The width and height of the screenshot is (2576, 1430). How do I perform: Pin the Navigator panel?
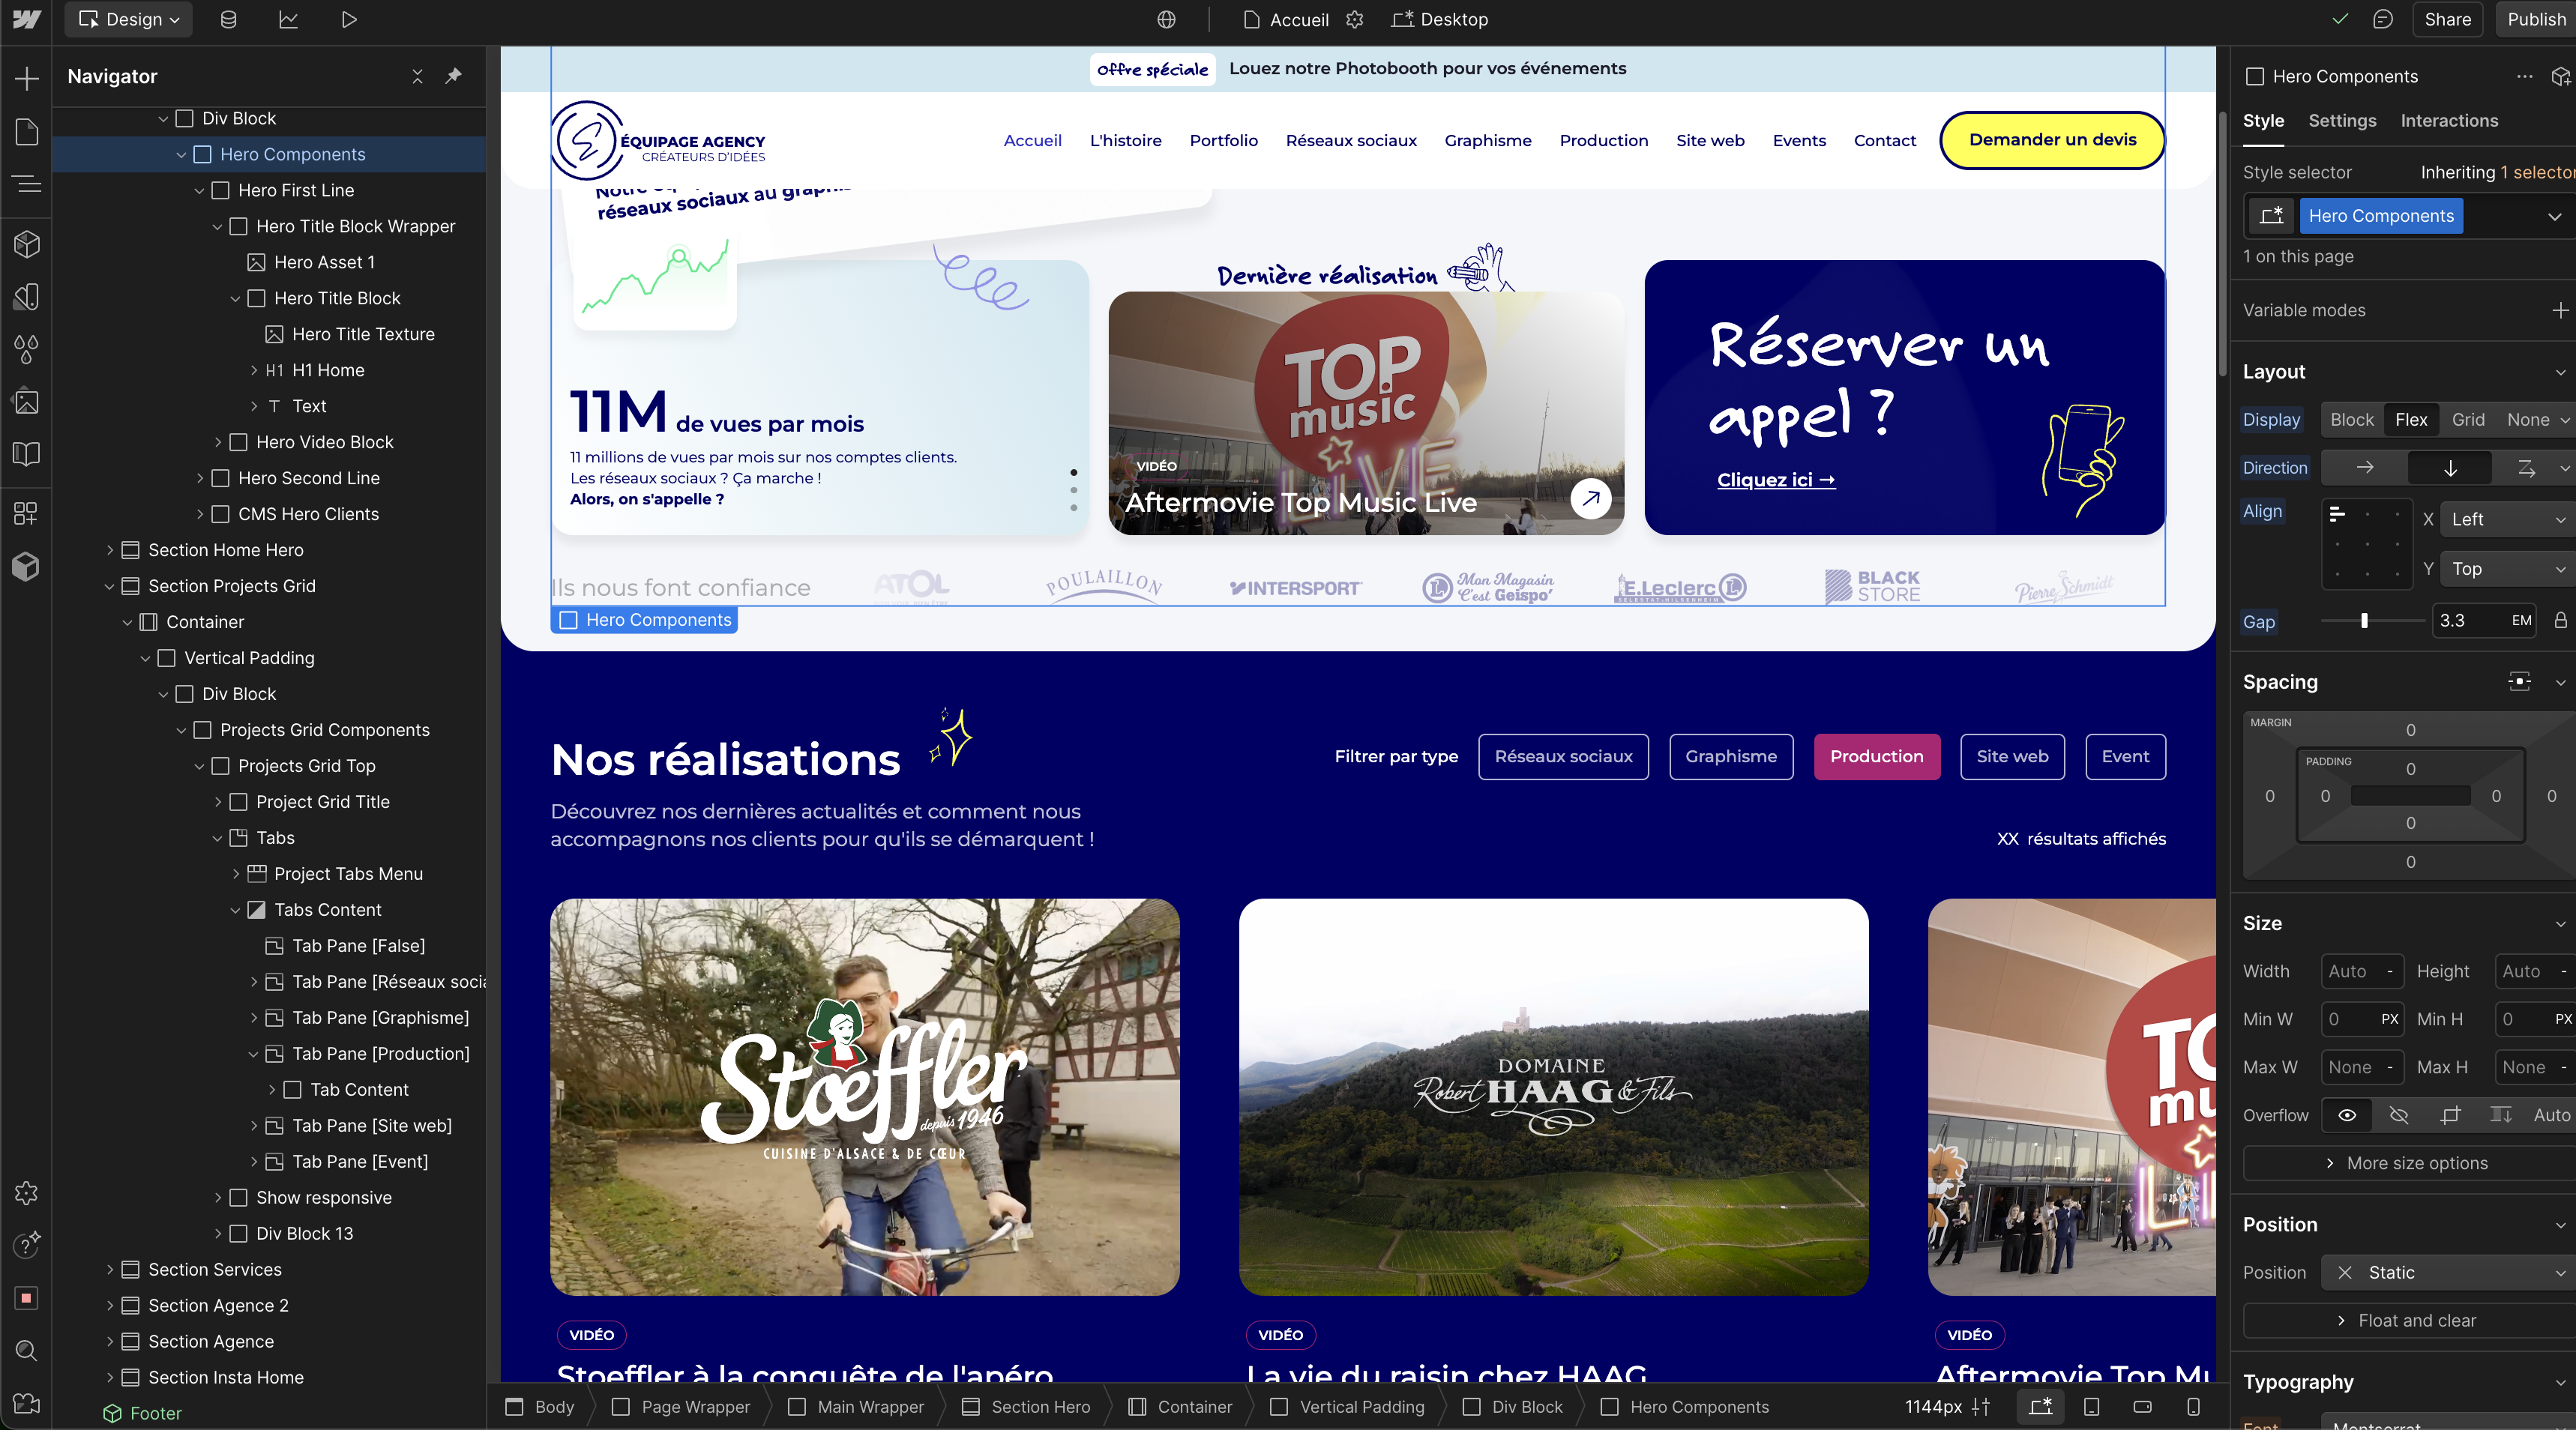pos(454,76)
